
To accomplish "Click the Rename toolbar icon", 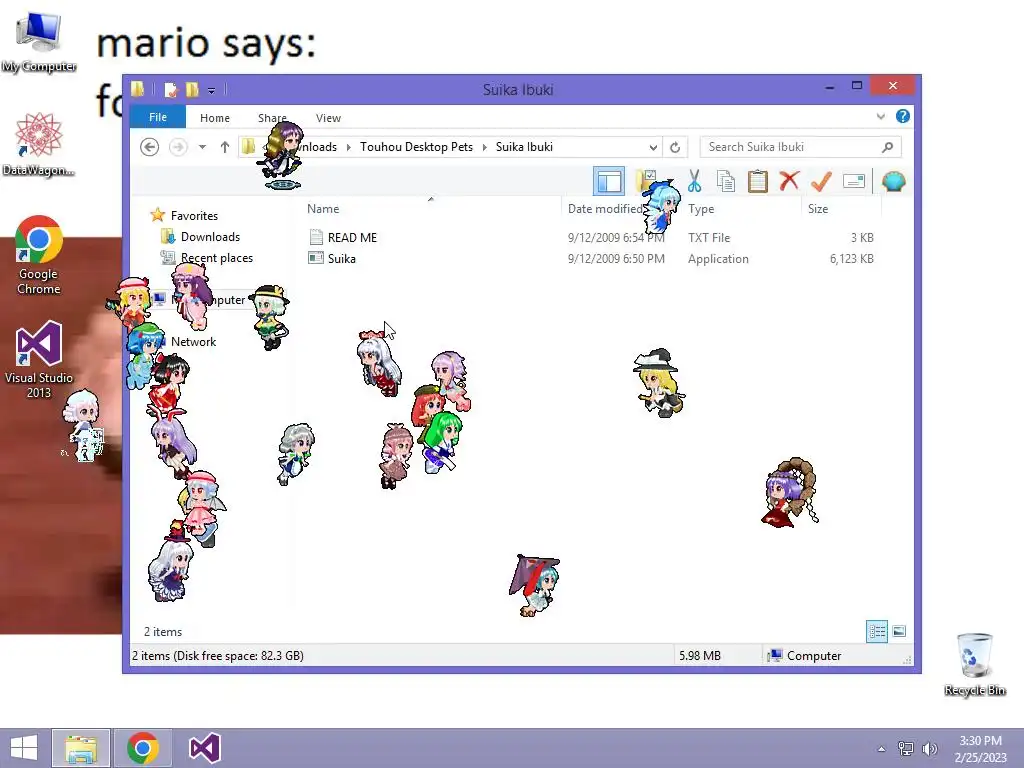I will coord(854,181).
